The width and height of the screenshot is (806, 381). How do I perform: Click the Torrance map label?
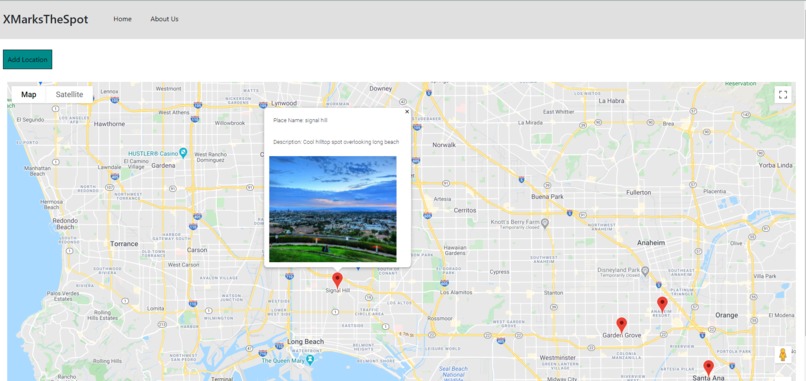tap(124, 244)
